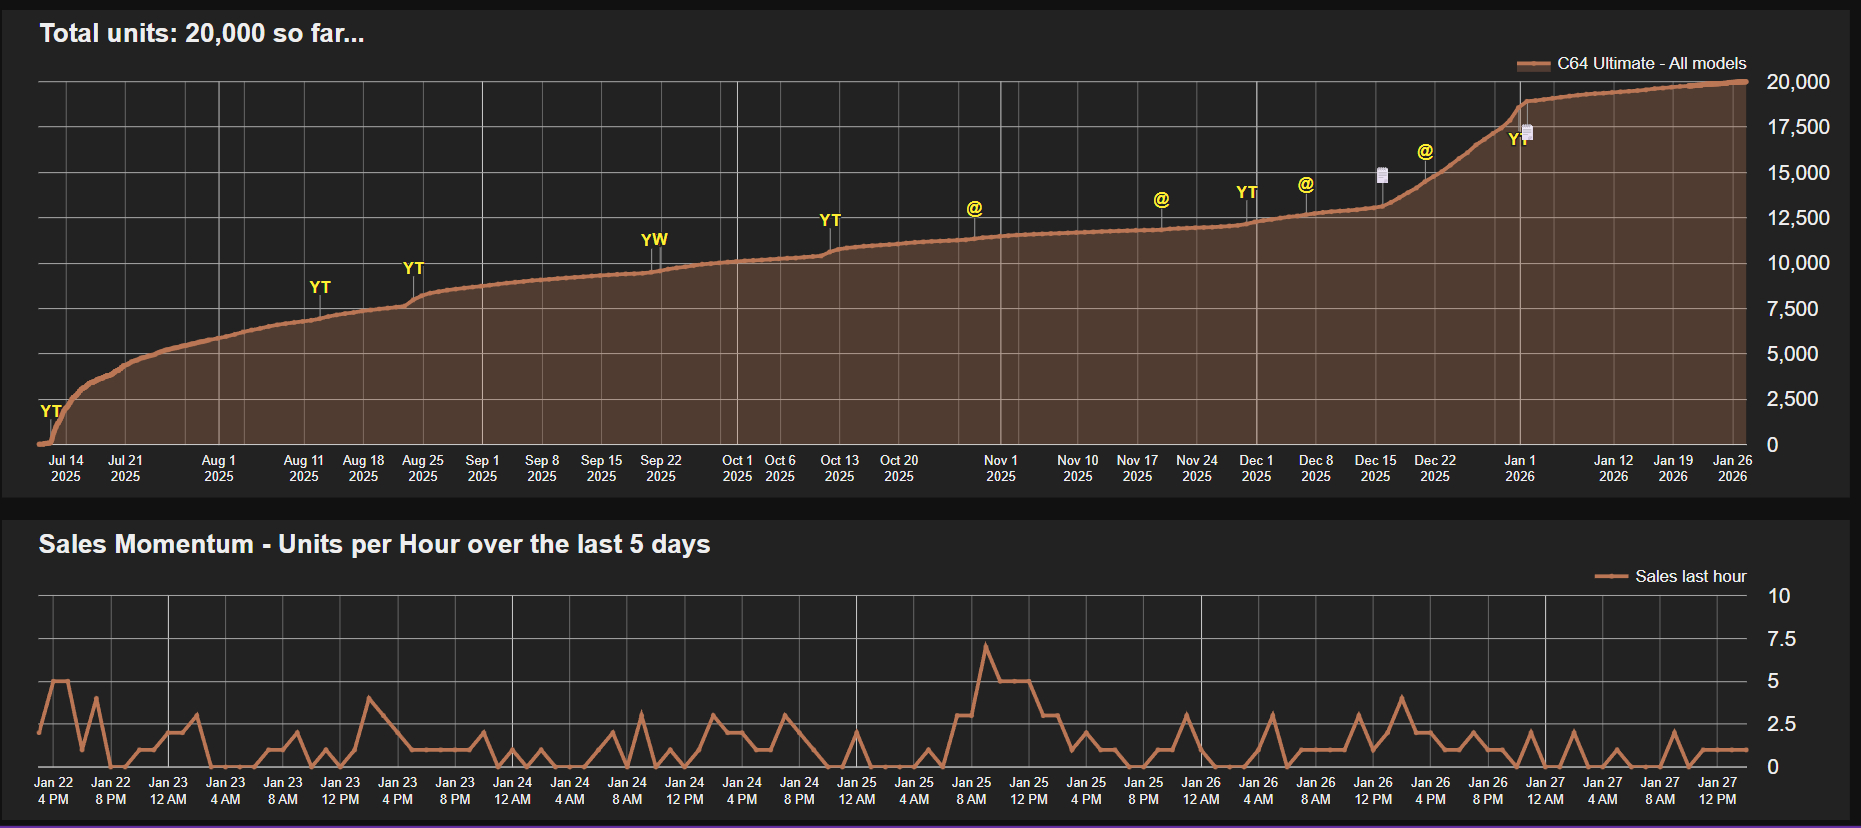Click the @ marker near Dec 22
1861x828 pixels.
pos(1425,151)
